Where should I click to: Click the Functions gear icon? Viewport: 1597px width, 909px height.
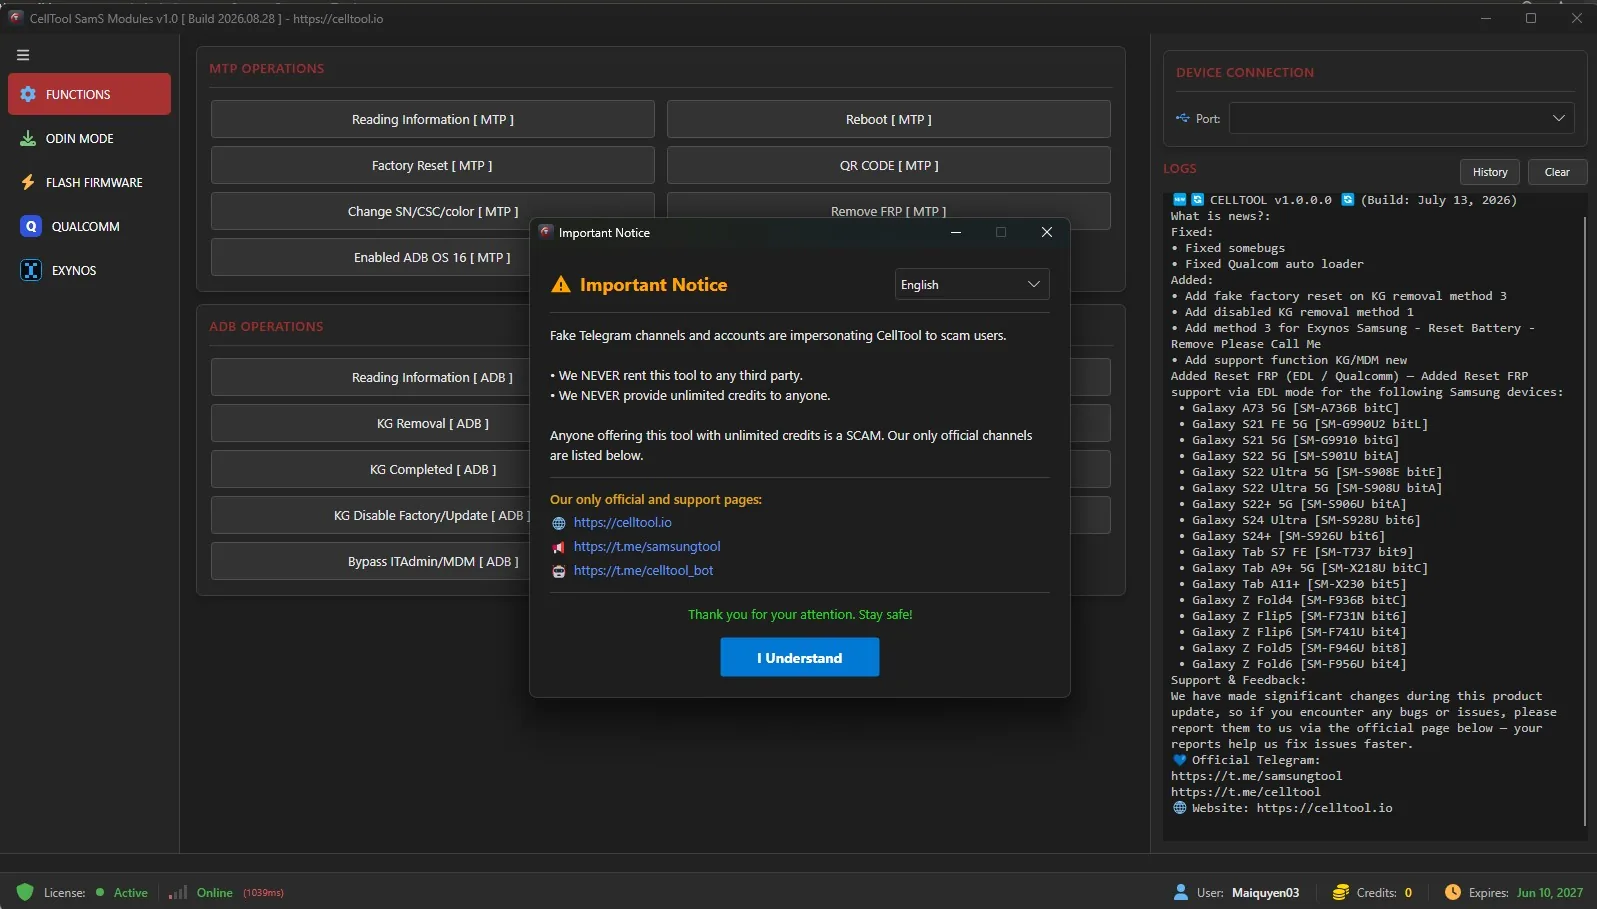28,94
